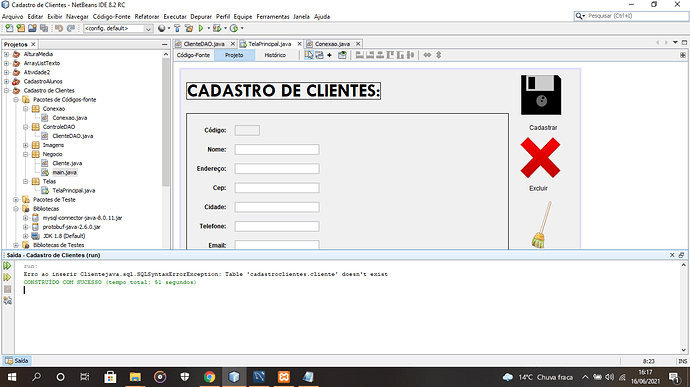Open the config default combo box
This screenshot has width=690, height=387.
pyautogui.click(x=118, y=28)
